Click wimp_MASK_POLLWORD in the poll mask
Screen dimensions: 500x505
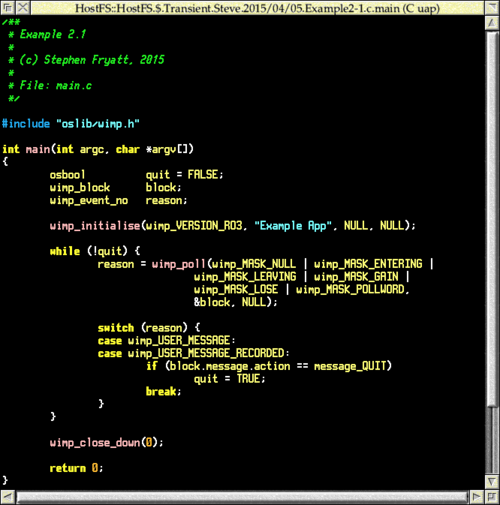pos(350,289)
